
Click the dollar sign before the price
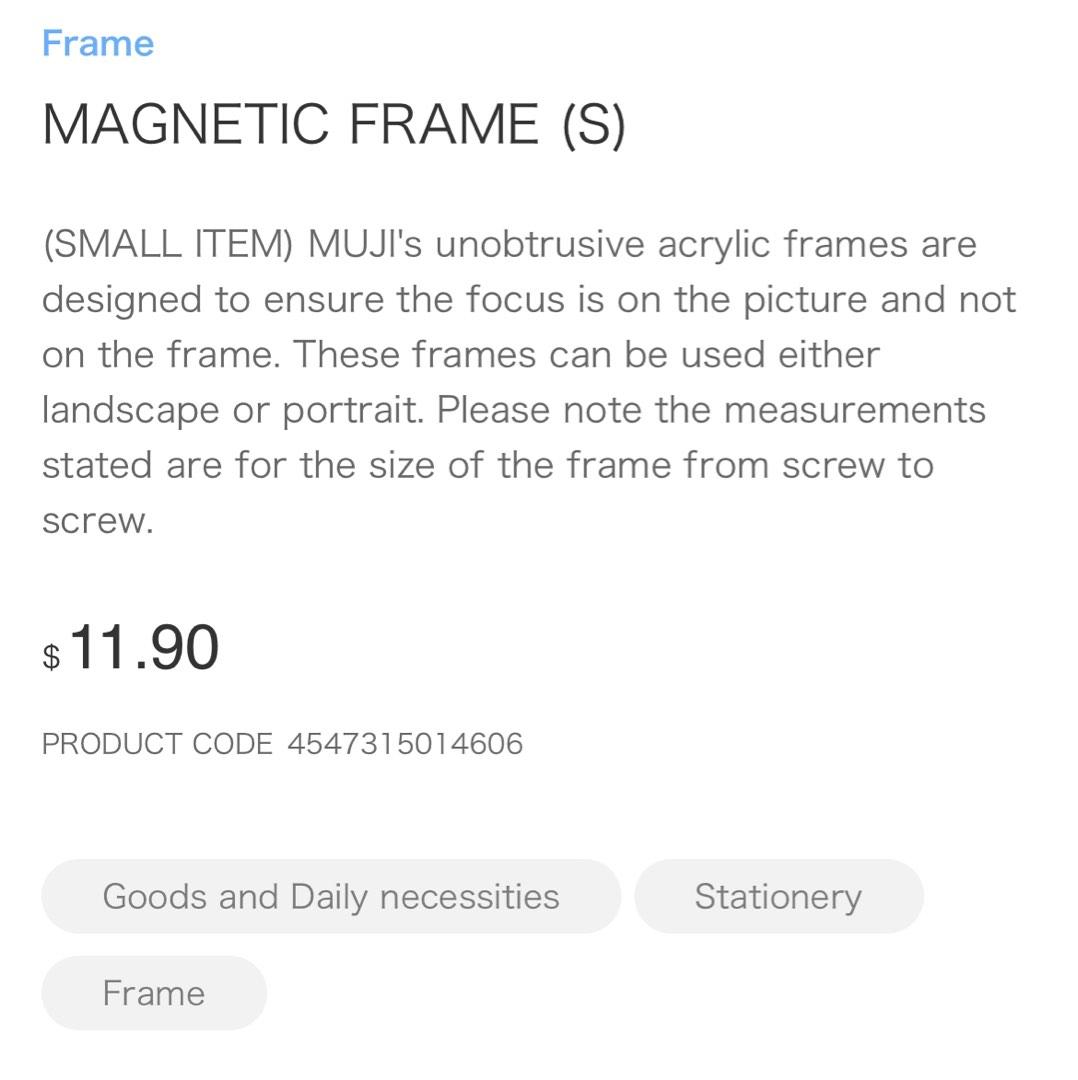[x=53, y=656]
